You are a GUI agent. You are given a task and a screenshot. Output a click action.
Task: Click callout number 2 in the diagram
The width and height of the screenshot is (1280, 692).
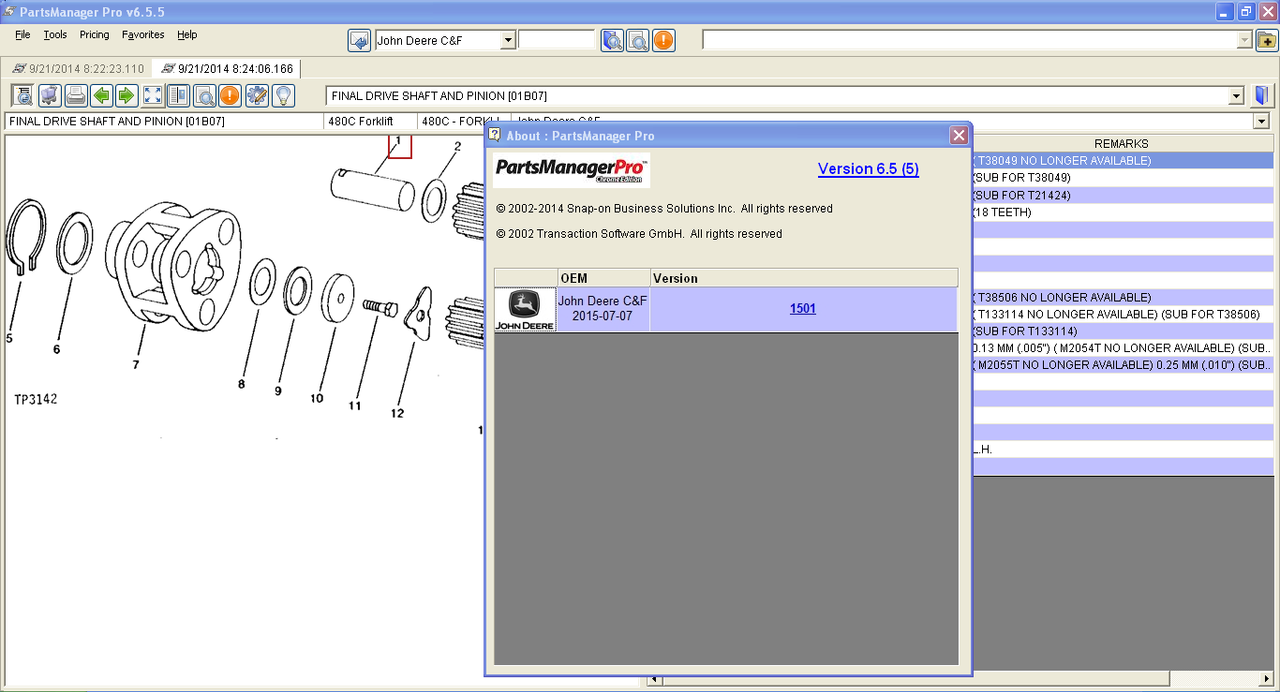click(457, 147)
